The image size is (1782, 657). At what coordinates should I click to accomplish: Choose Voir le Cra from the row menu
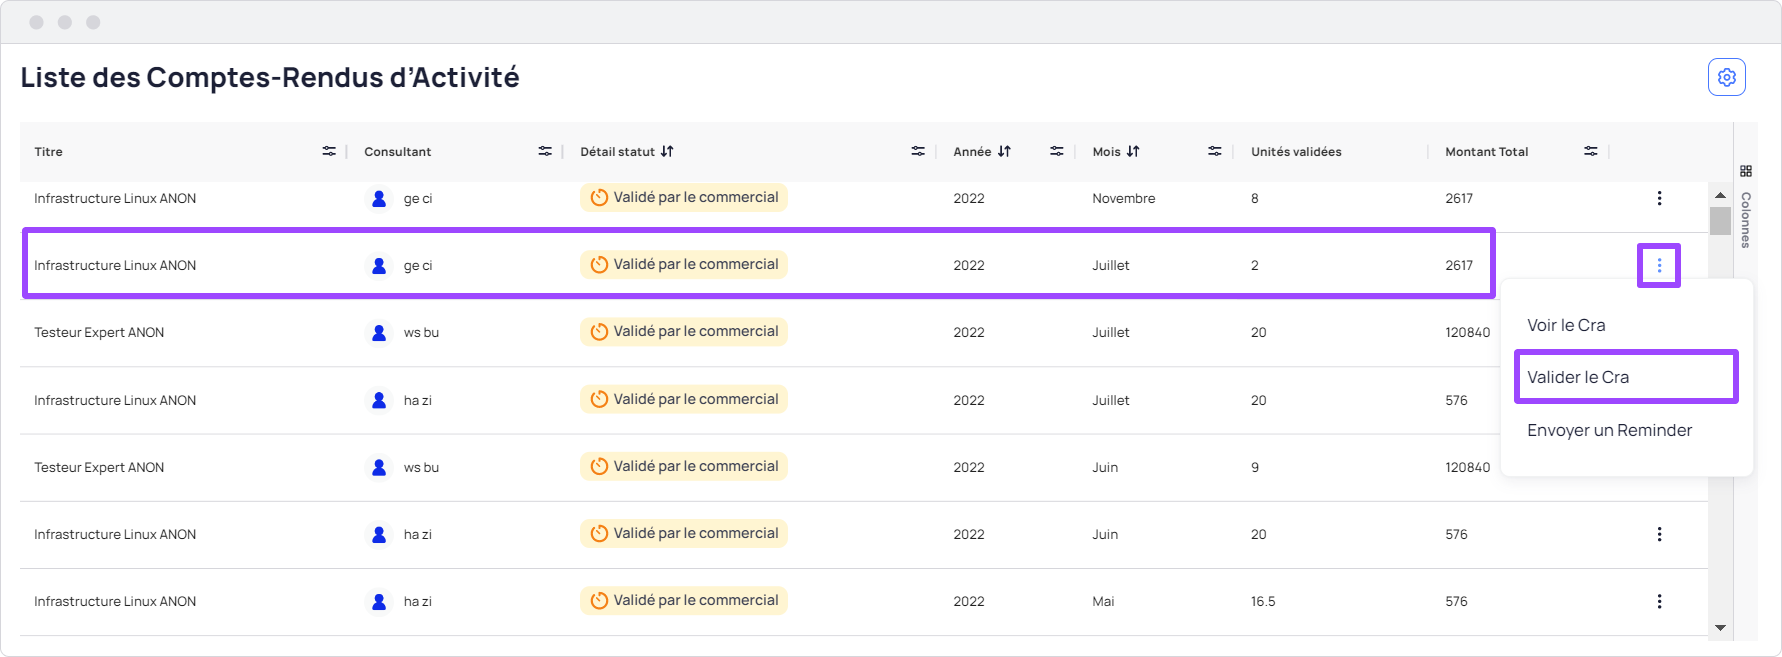[1566, 325]
